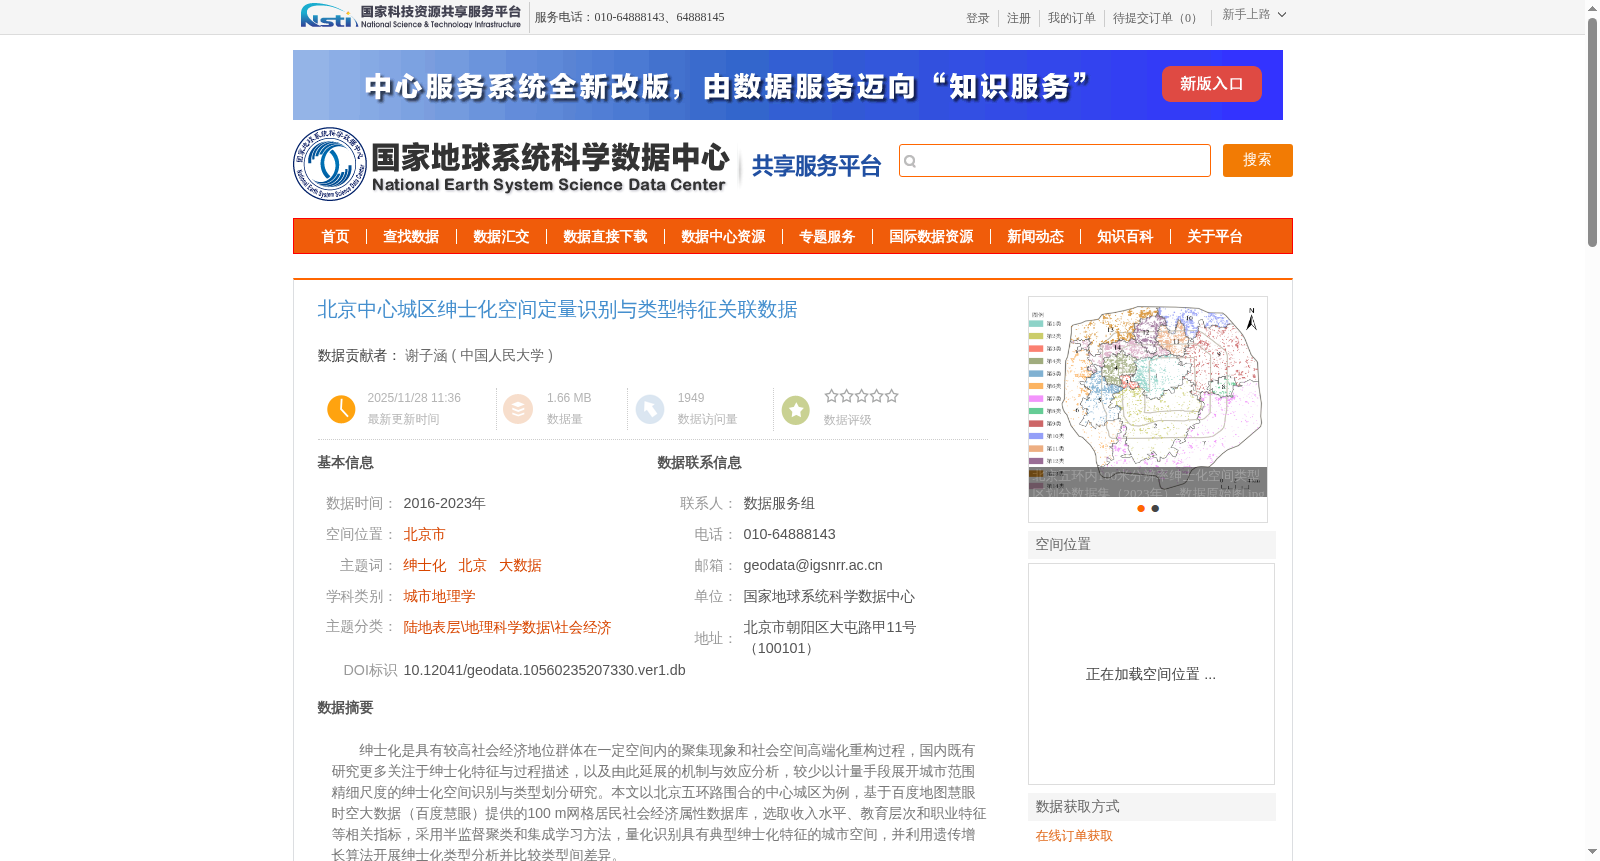The height and width of the screenshot is (861, 1600).
Task: Open the 国际数据资源 menu
Action: [x=931, y=237]
